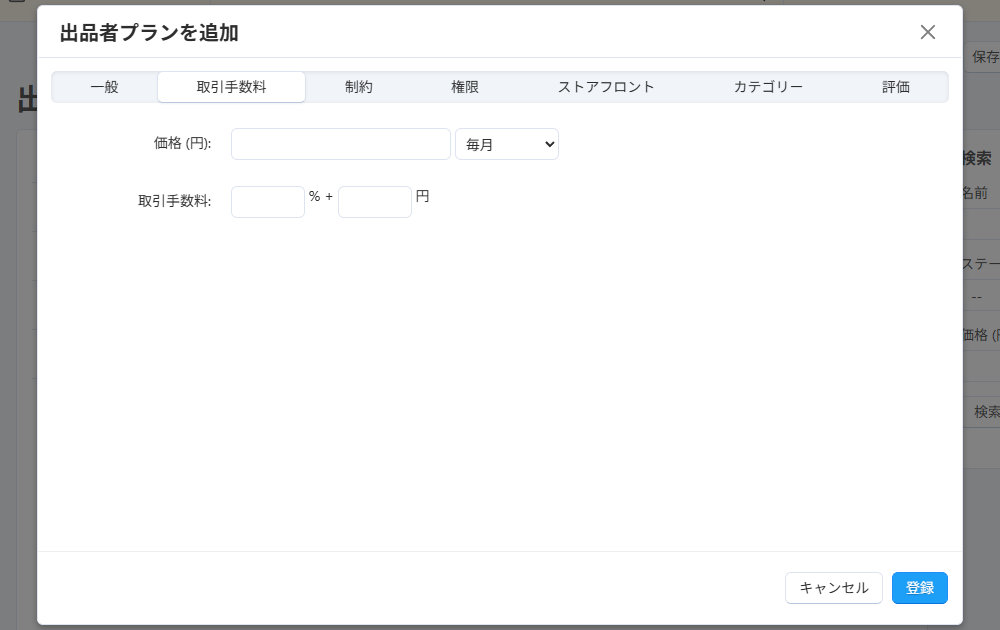This screenshot has width=1000, height=630.
Task: Focus the fixed yen fee input box
Action: click(375, 202)
